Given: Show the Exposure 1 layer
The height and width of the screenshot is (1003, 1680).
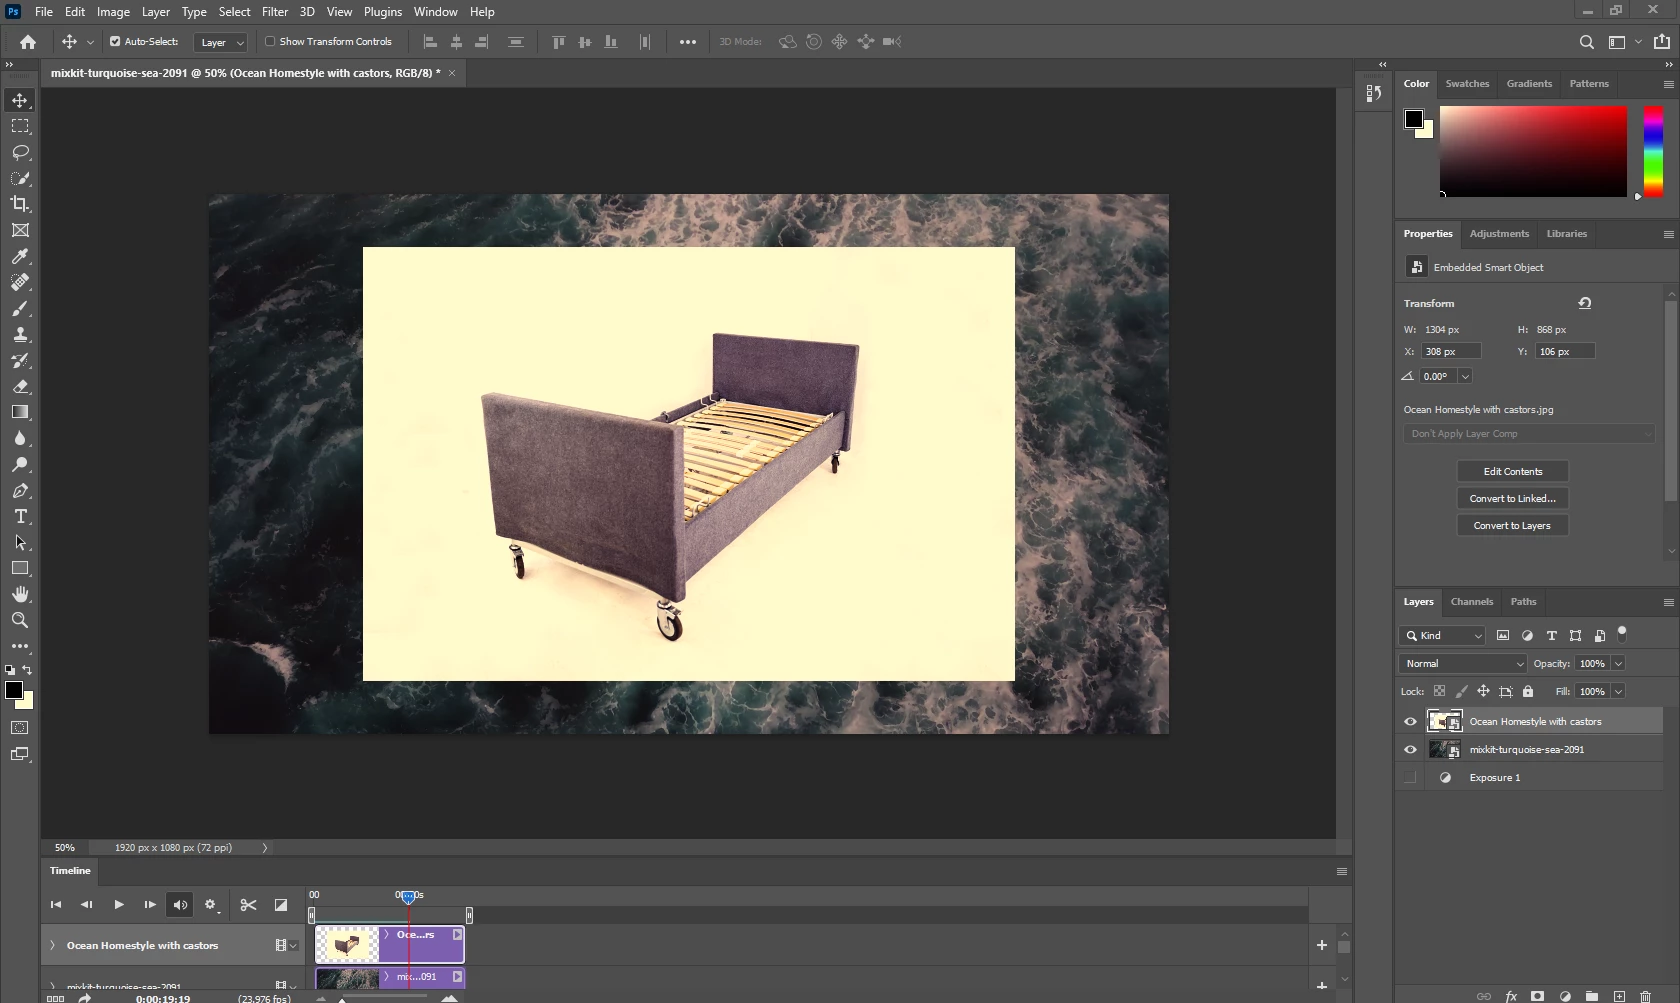Looking at the screenshot, I should pos(1410,778).
